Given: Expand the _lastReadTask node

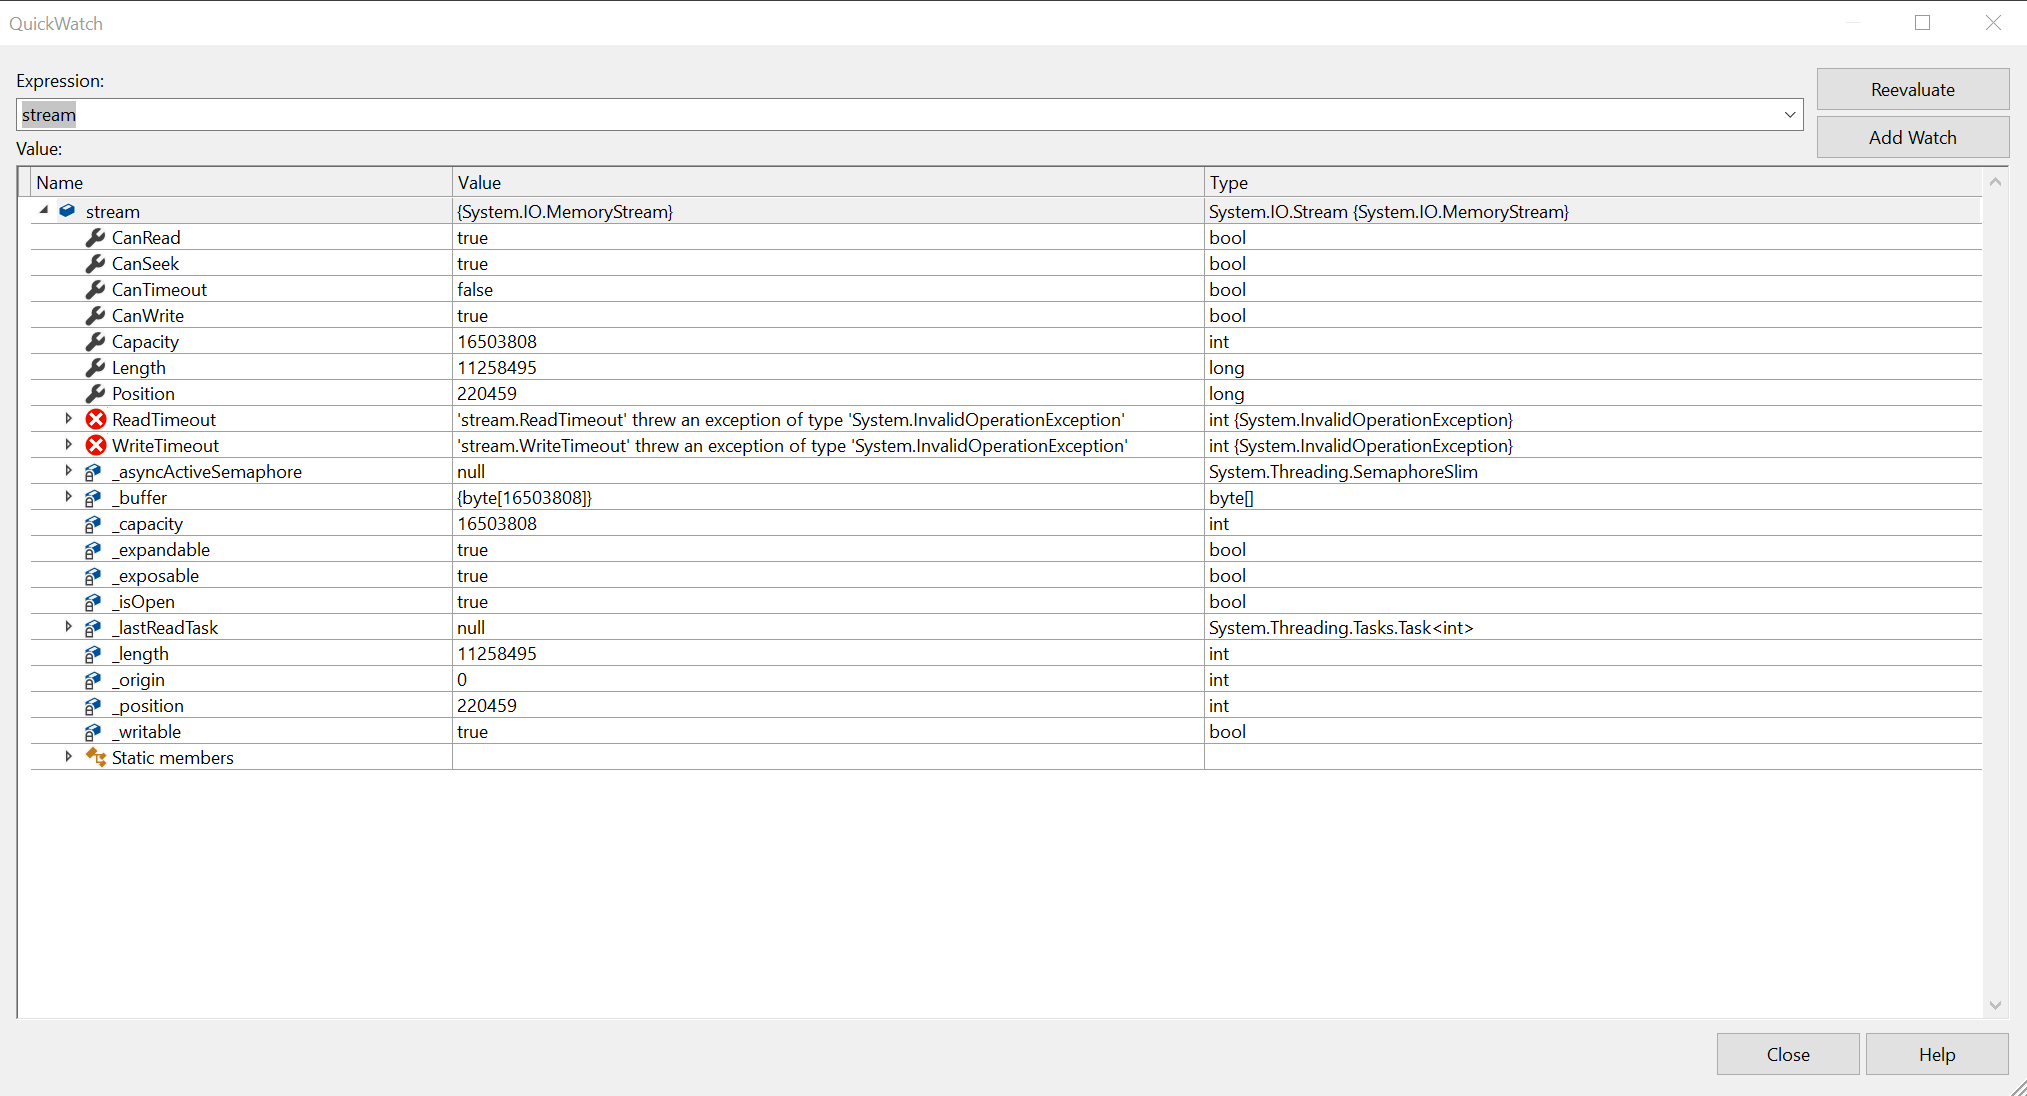Looking at the screenshot, I should pos(67,627).
